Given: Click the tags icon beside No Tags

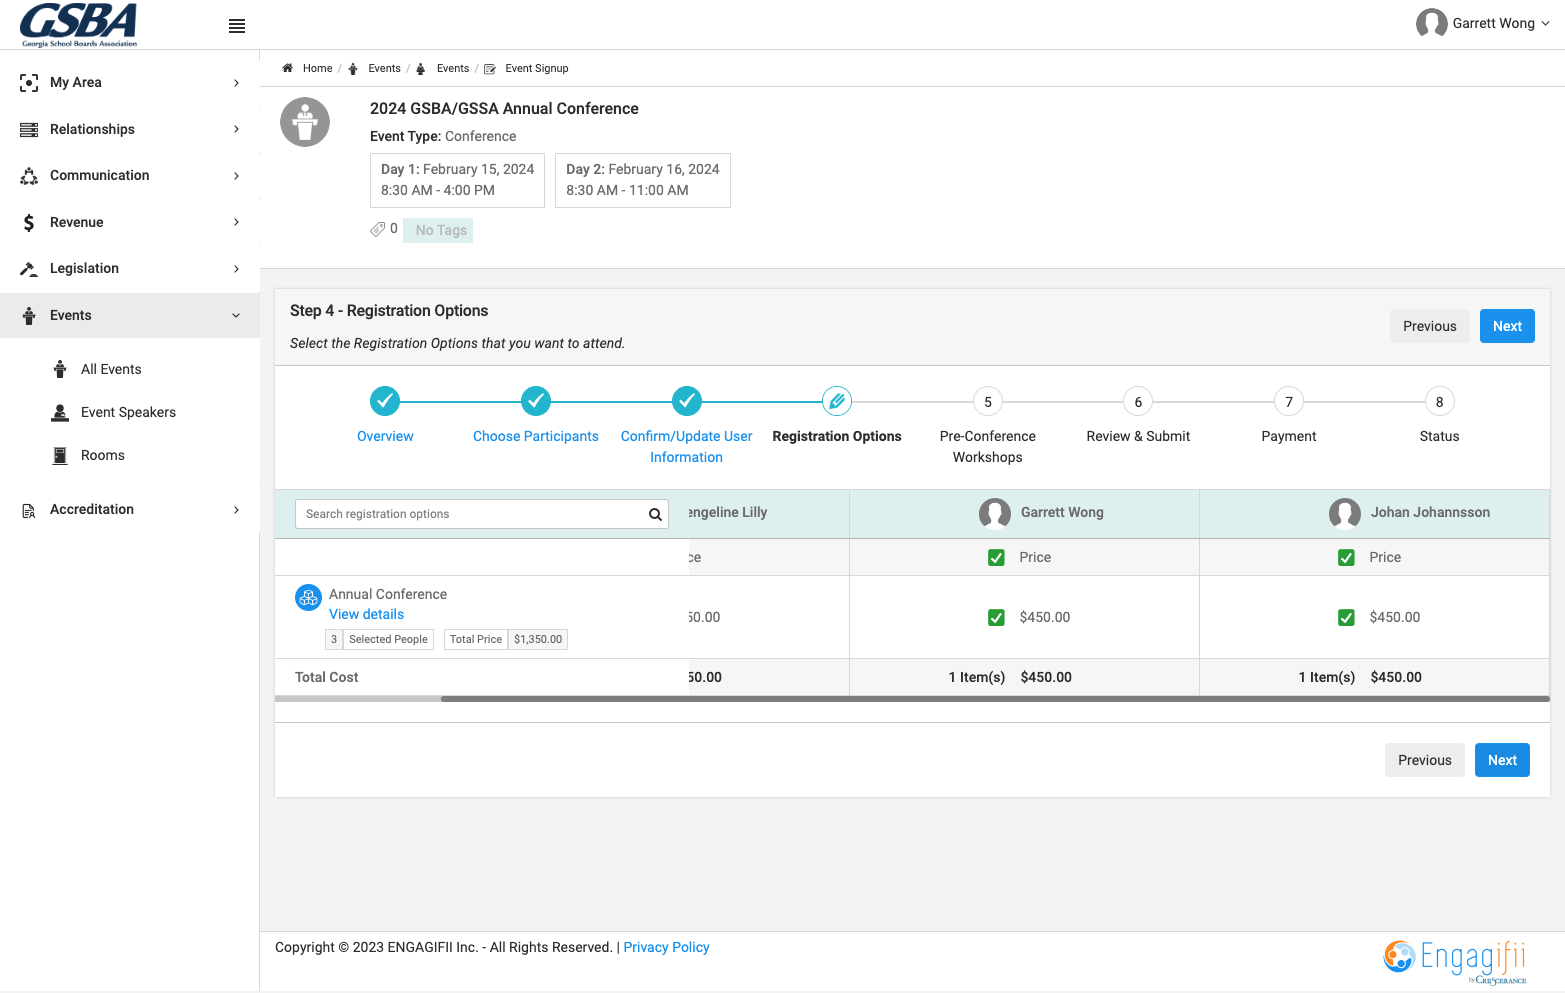Looking at the screenshot, I should (x=377, y=230).
